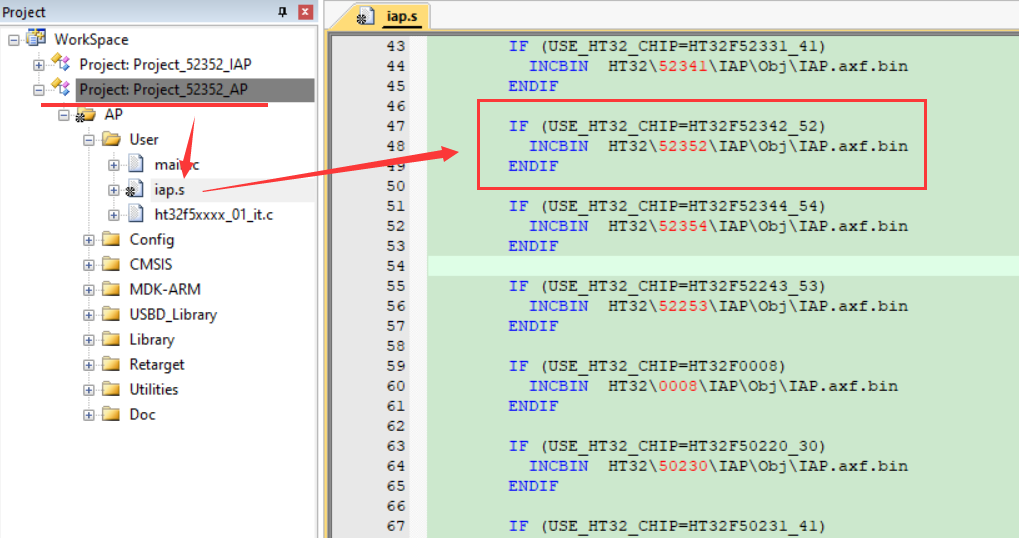Click line number 48 in the gutter
The width and height of the screenshot is (1019, 538).
point(395,146)
